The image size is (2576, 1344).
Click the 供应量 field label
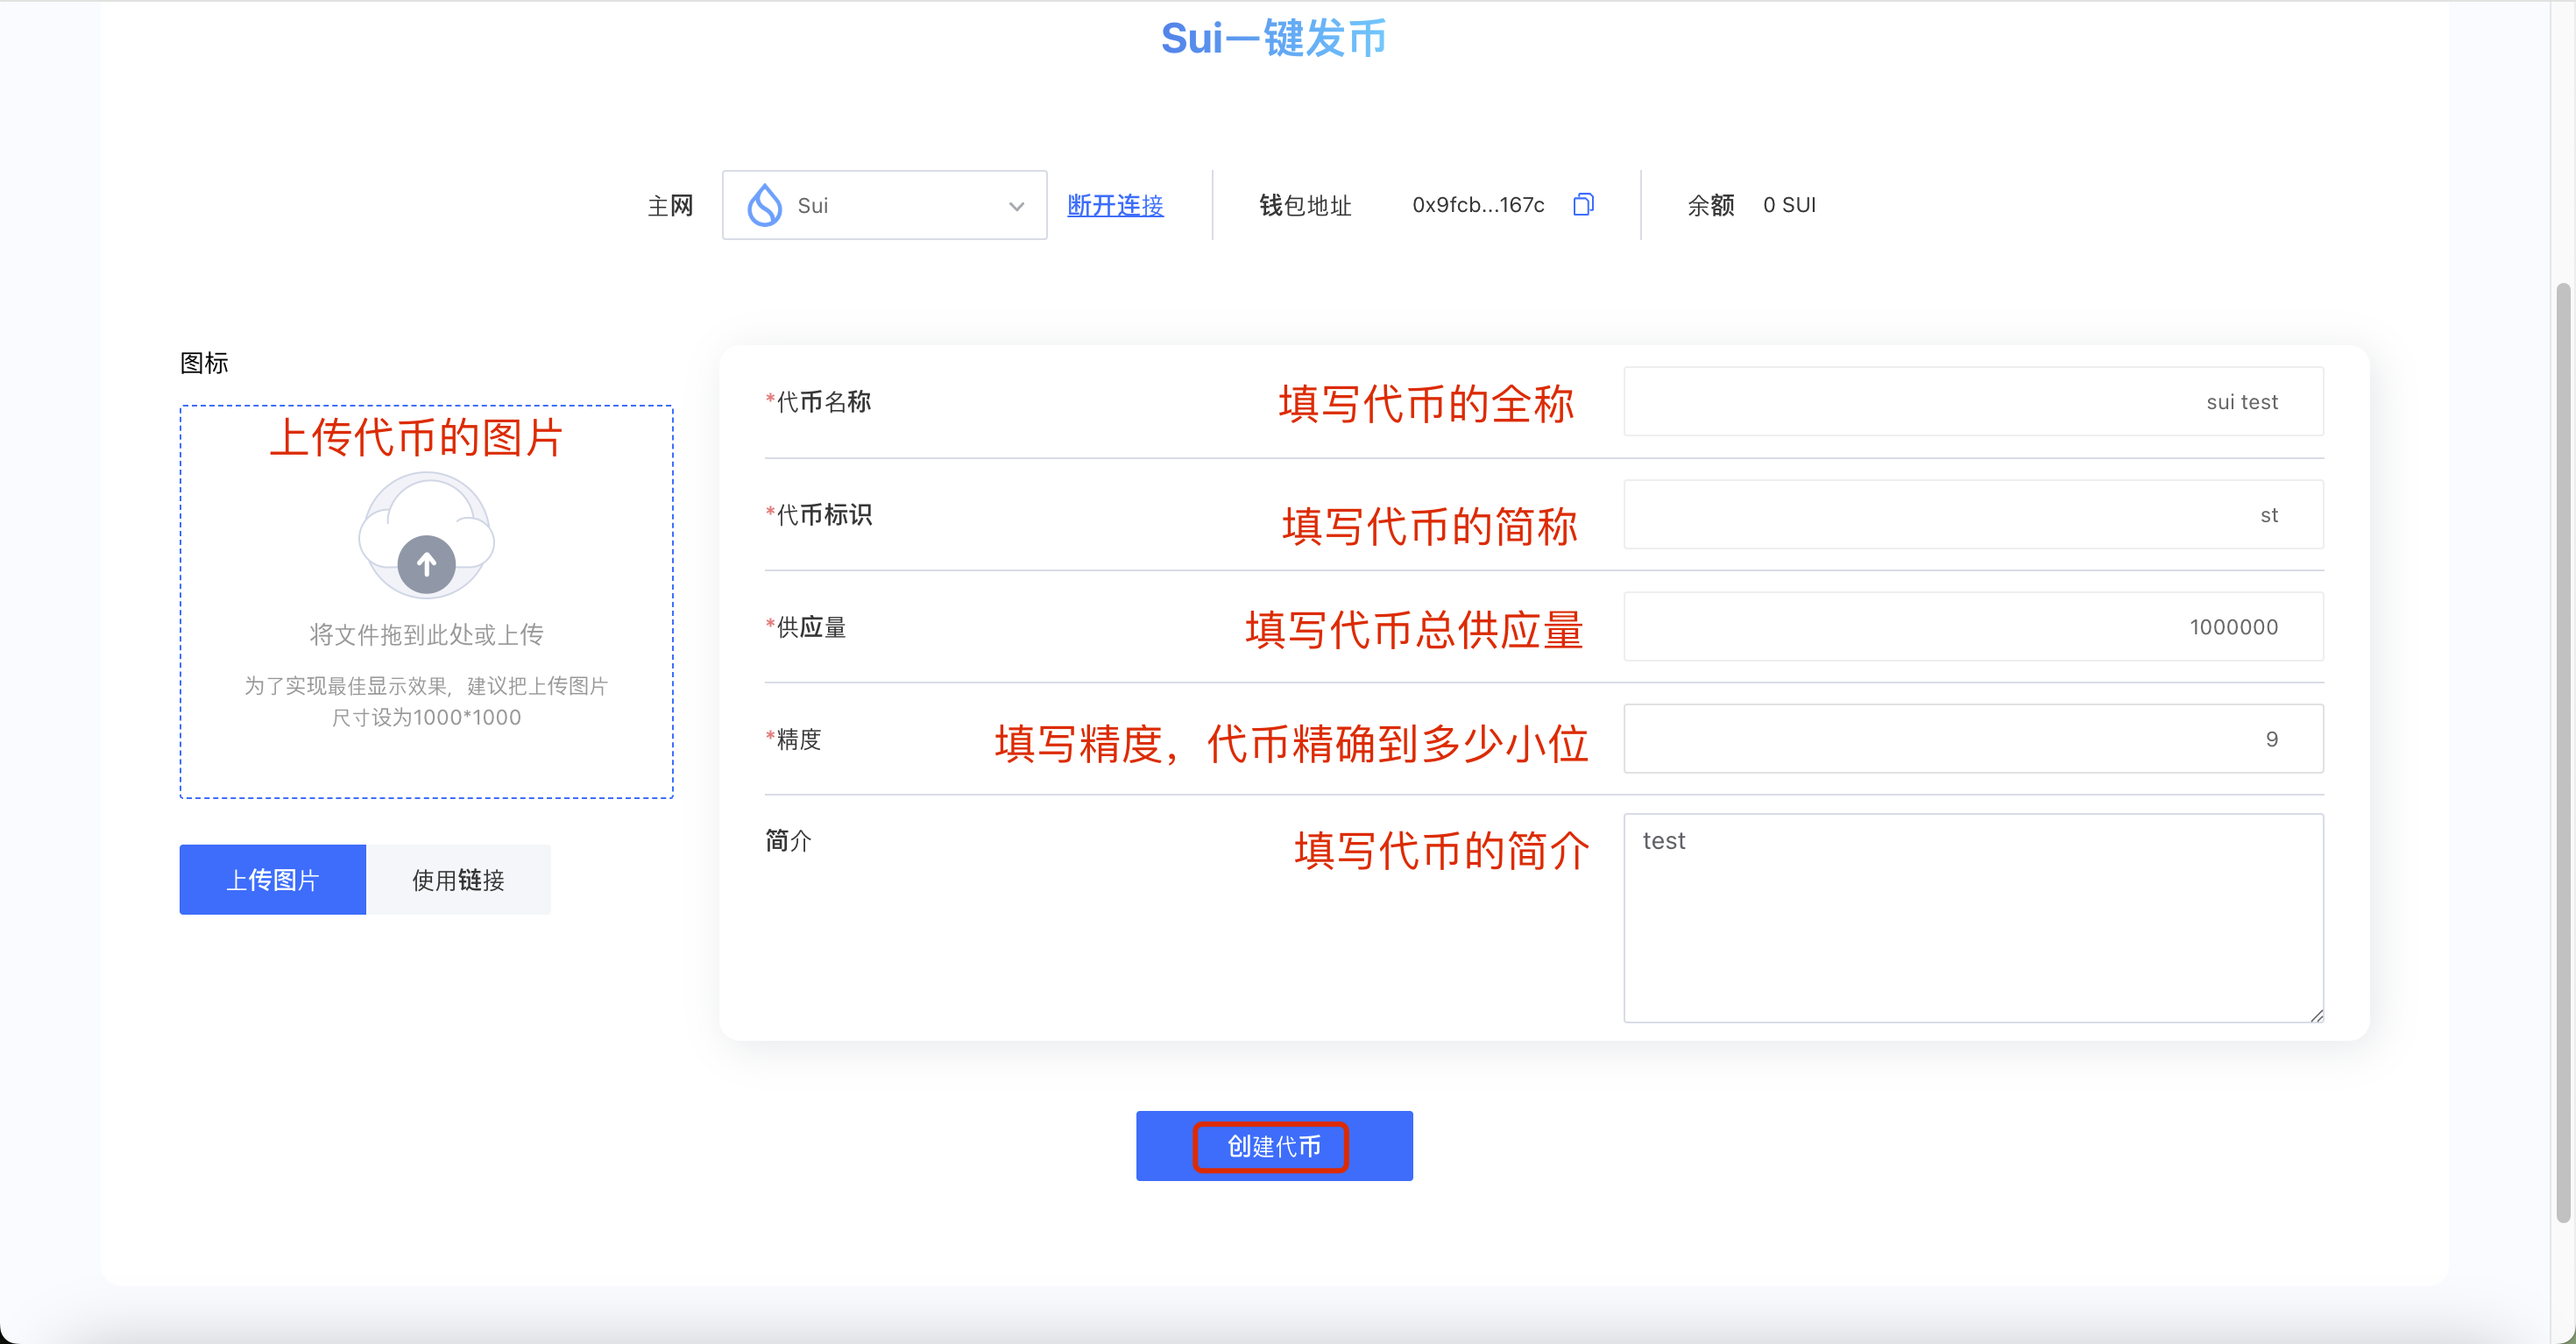806,626
